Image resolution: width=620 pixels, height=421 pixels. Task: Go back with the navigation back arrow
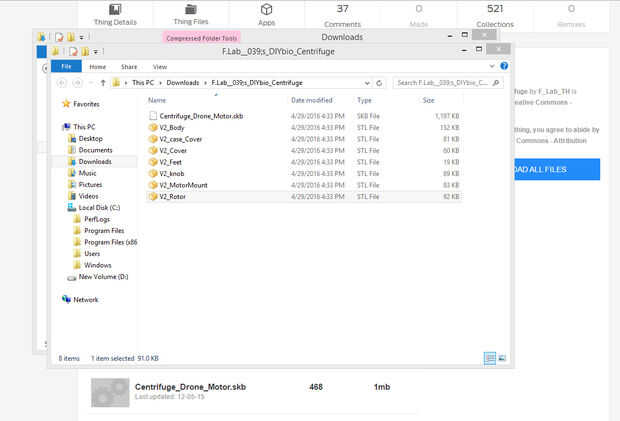61,83
